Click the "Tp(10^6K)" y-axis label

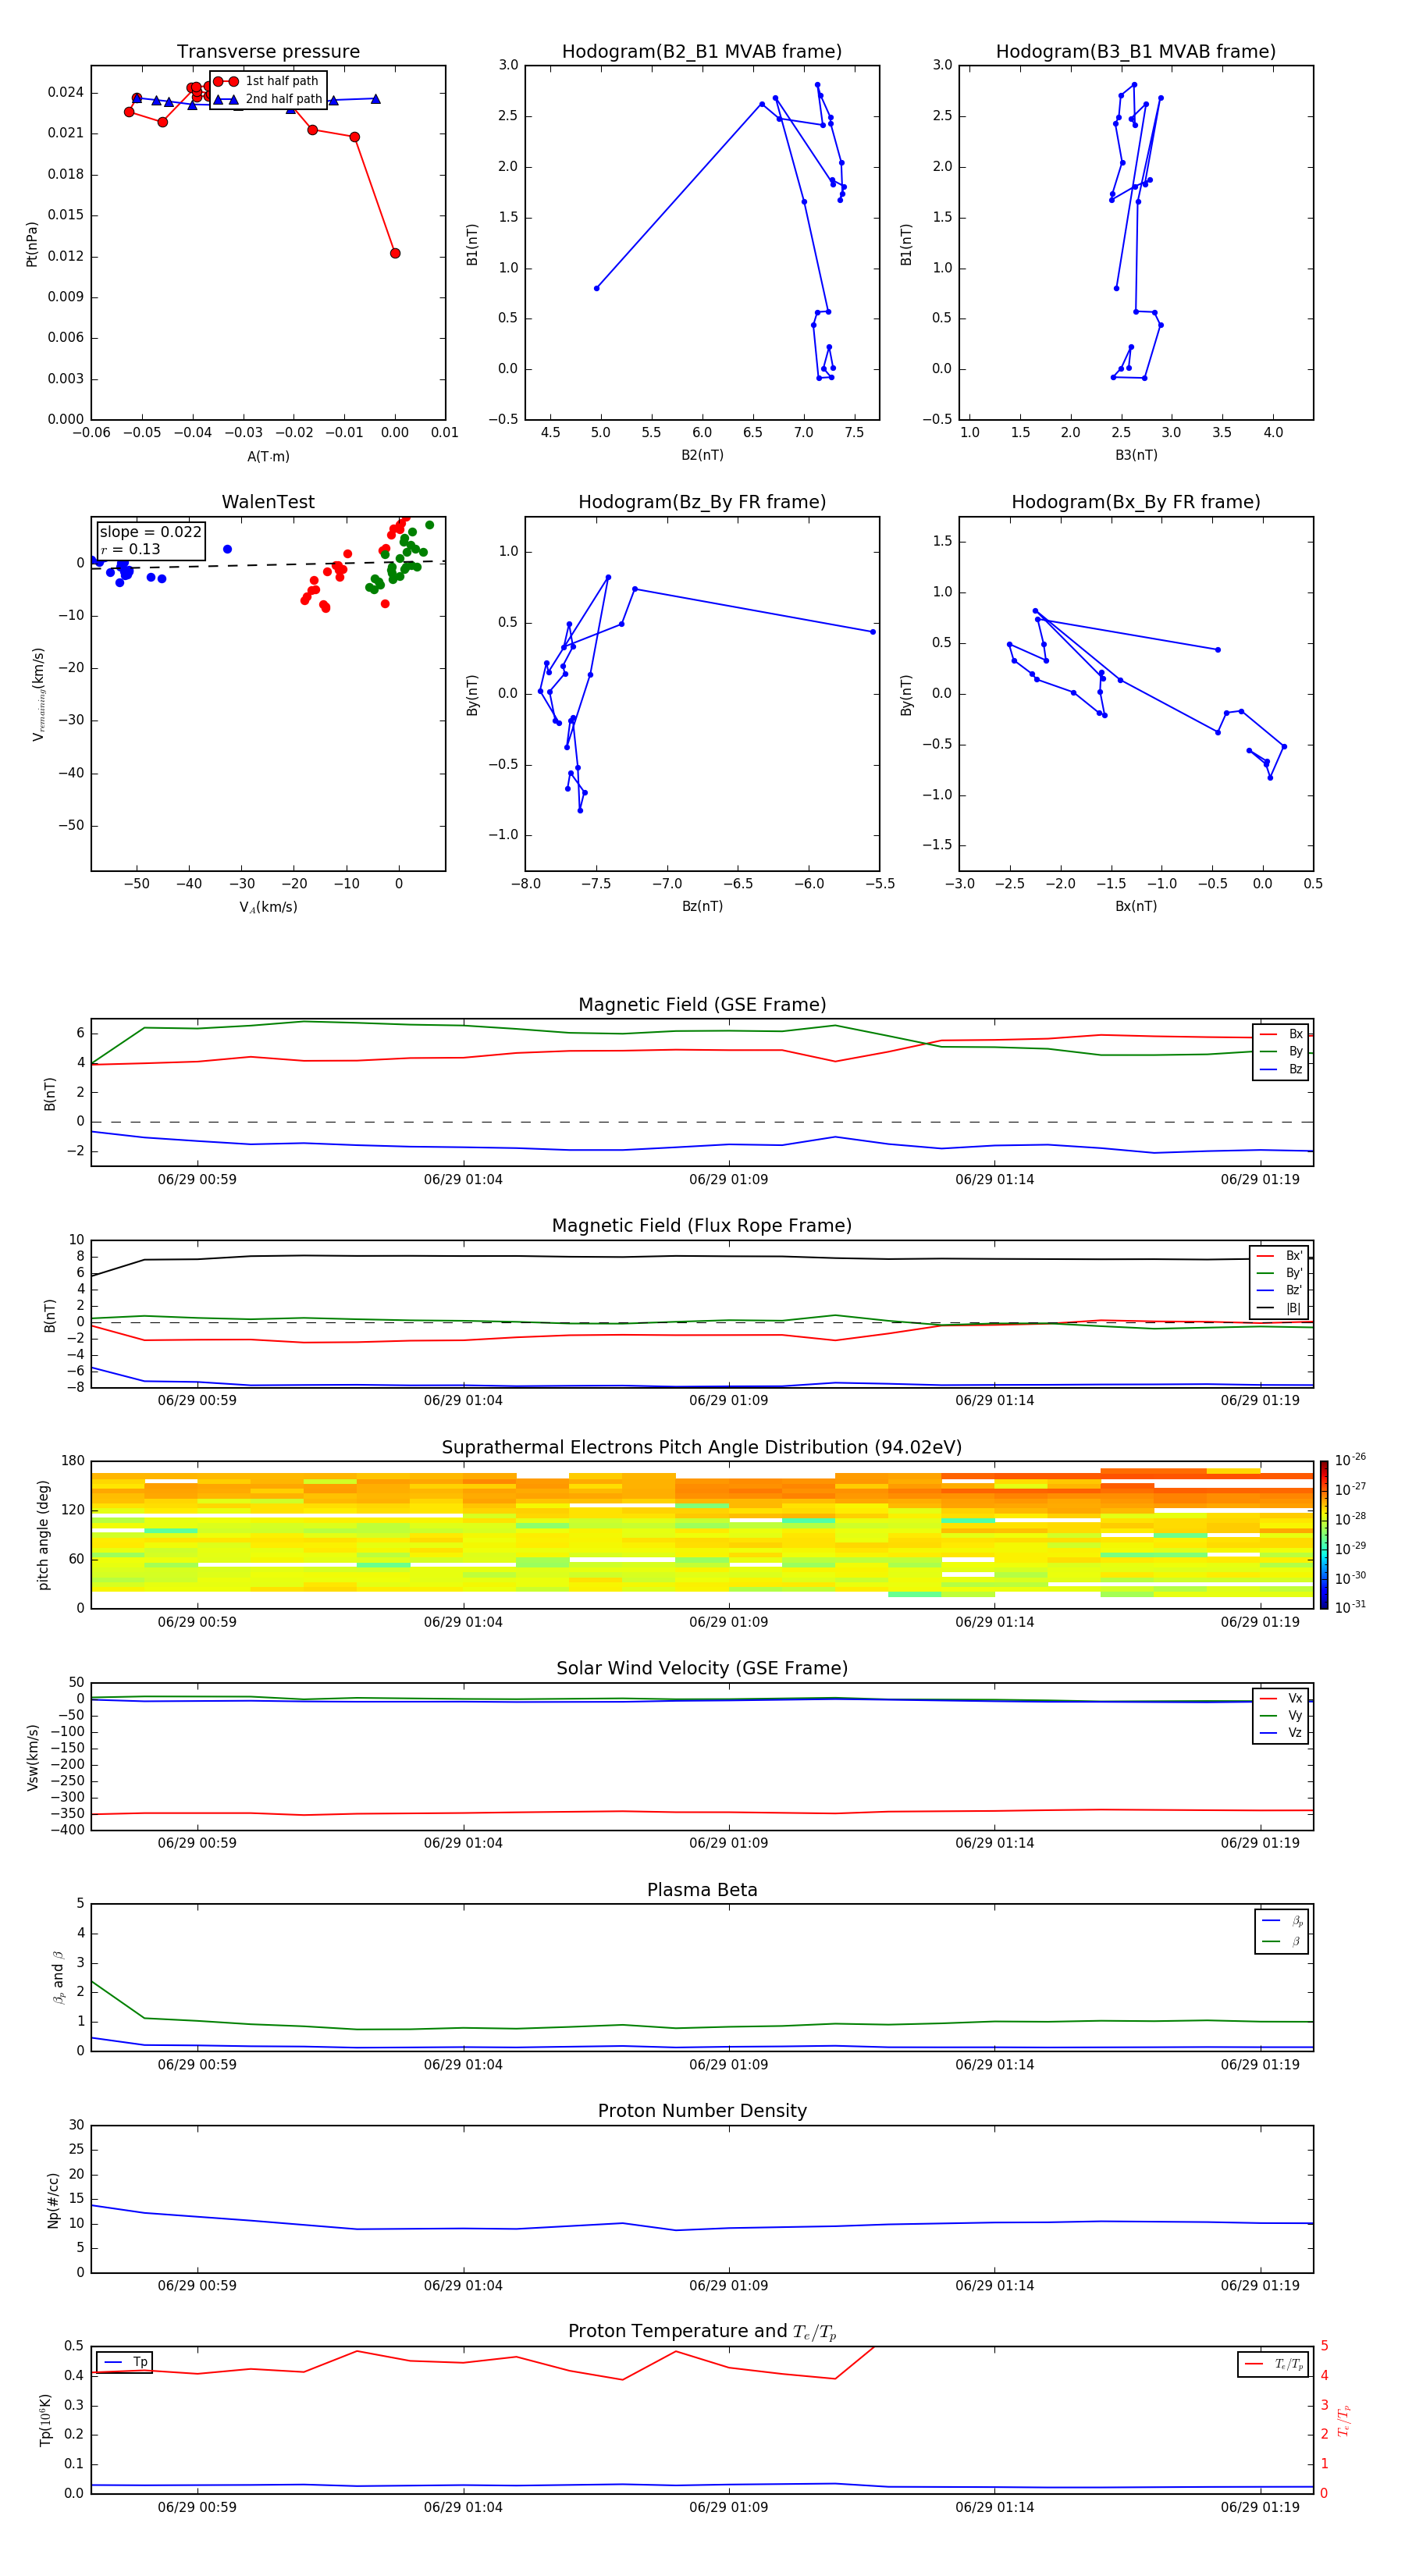45,2420
